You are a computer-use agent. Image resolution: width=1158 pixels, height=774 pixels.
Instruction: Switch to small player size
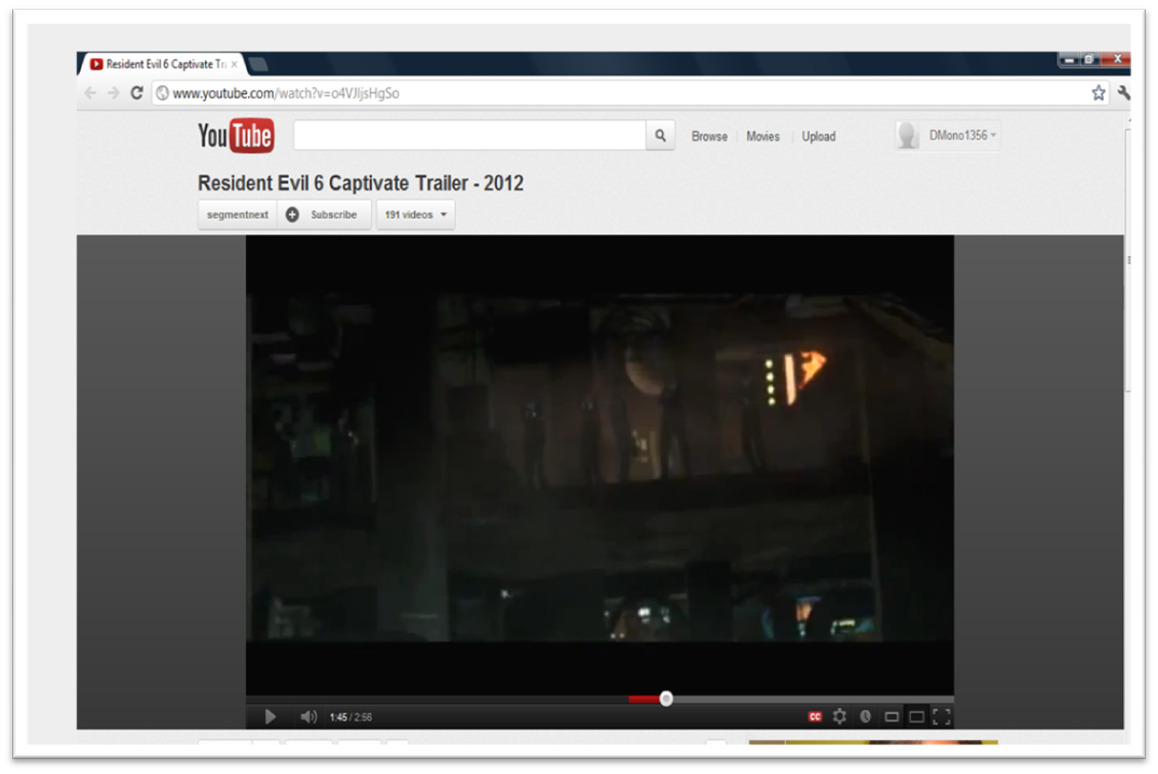tap(891, 717)
